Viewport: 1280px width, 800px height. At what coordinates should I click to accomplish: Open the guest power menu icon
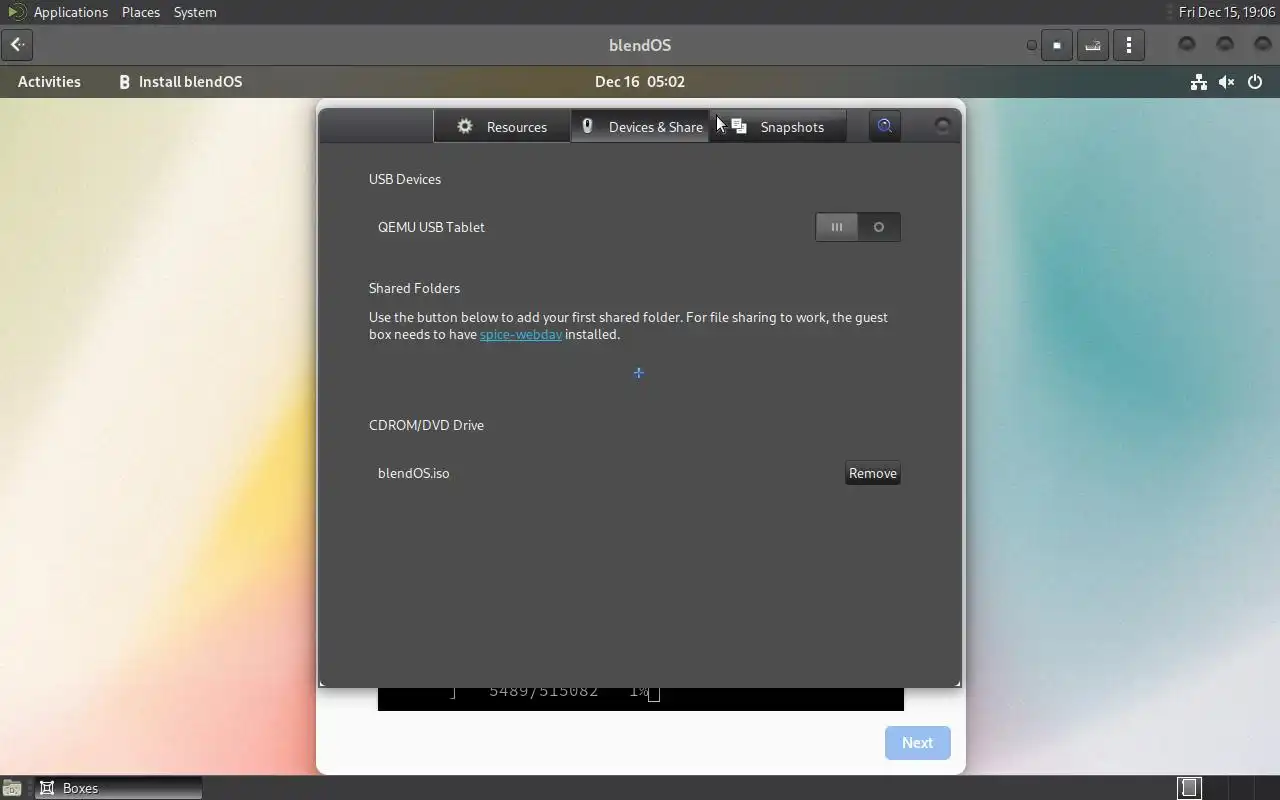click(x=1255, y=82)
